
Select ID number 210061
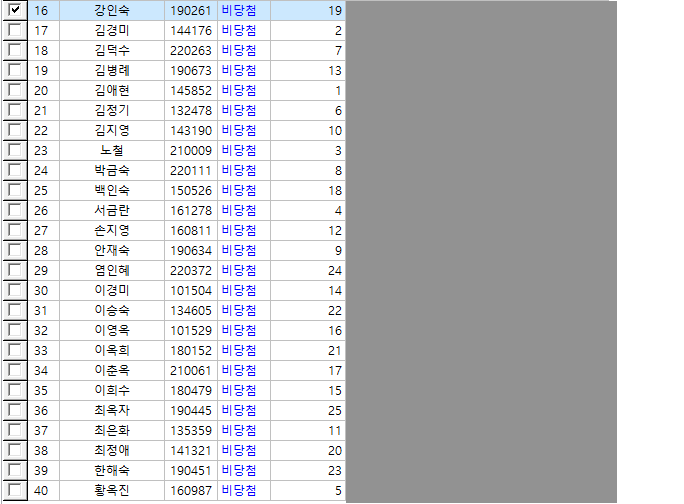(191, 370)
